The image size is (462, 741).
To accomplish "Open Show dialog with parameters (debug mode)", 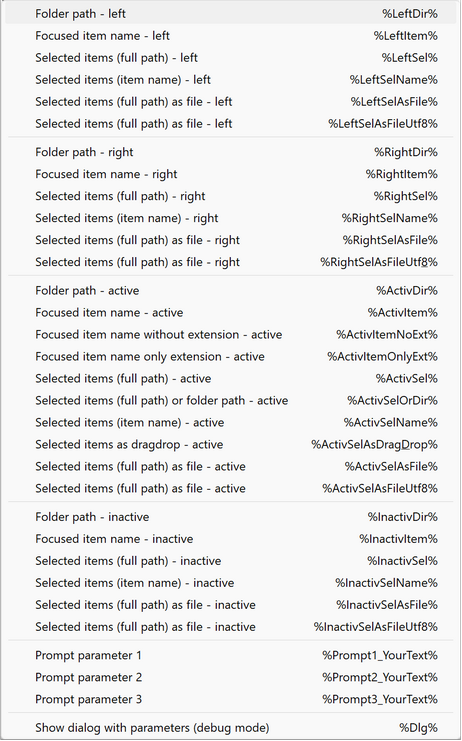I will point(231,728).
